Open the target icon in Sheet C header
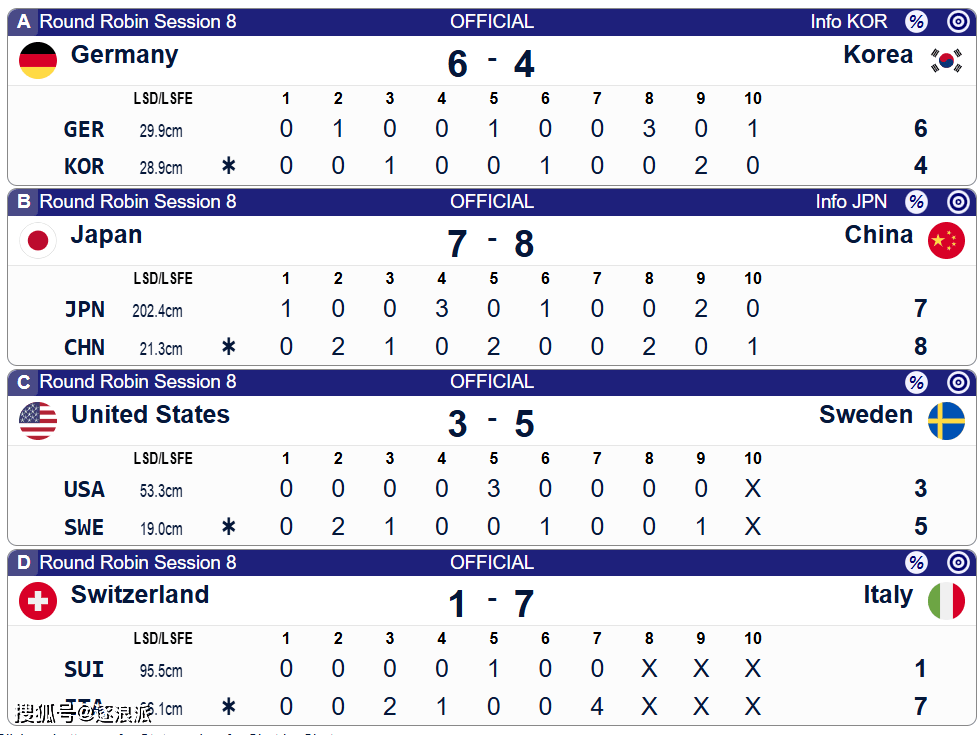The image size is (980, 735). coord(958,382)
